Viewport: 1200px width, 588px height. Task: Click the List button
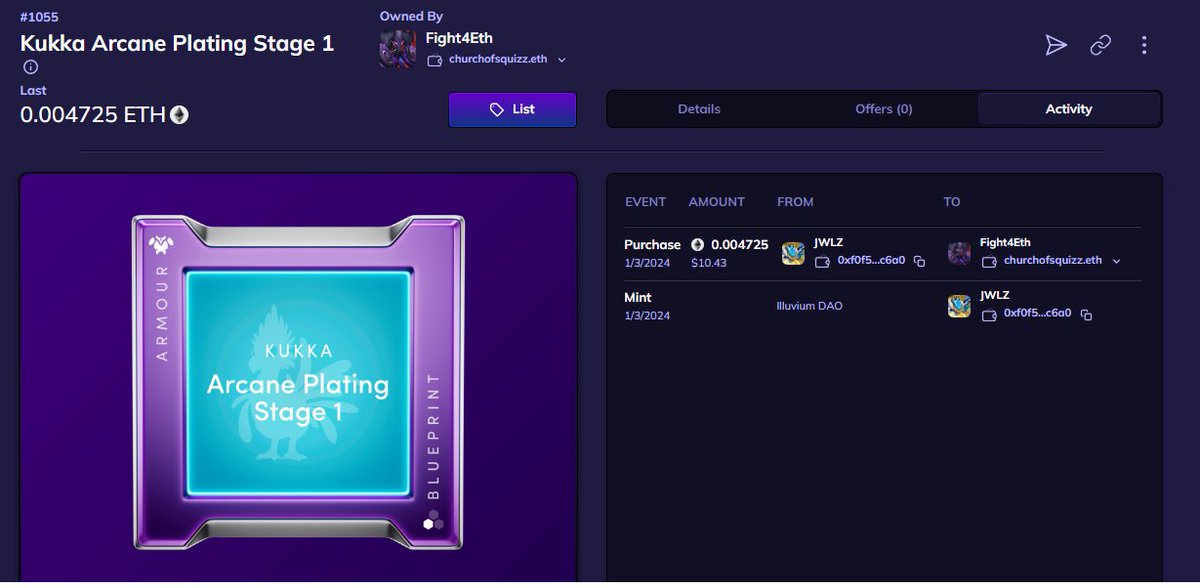click(x=512, y=110)
